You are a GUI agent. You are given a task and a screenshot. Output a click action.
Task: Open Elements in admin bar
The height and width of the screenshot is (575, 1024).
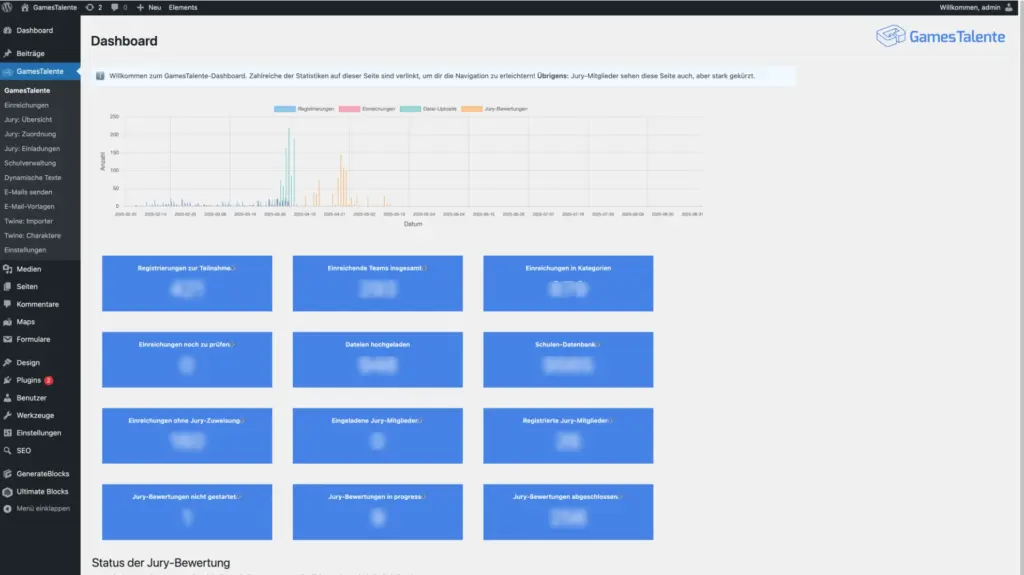pyautogui.click(x=183, y=7)
